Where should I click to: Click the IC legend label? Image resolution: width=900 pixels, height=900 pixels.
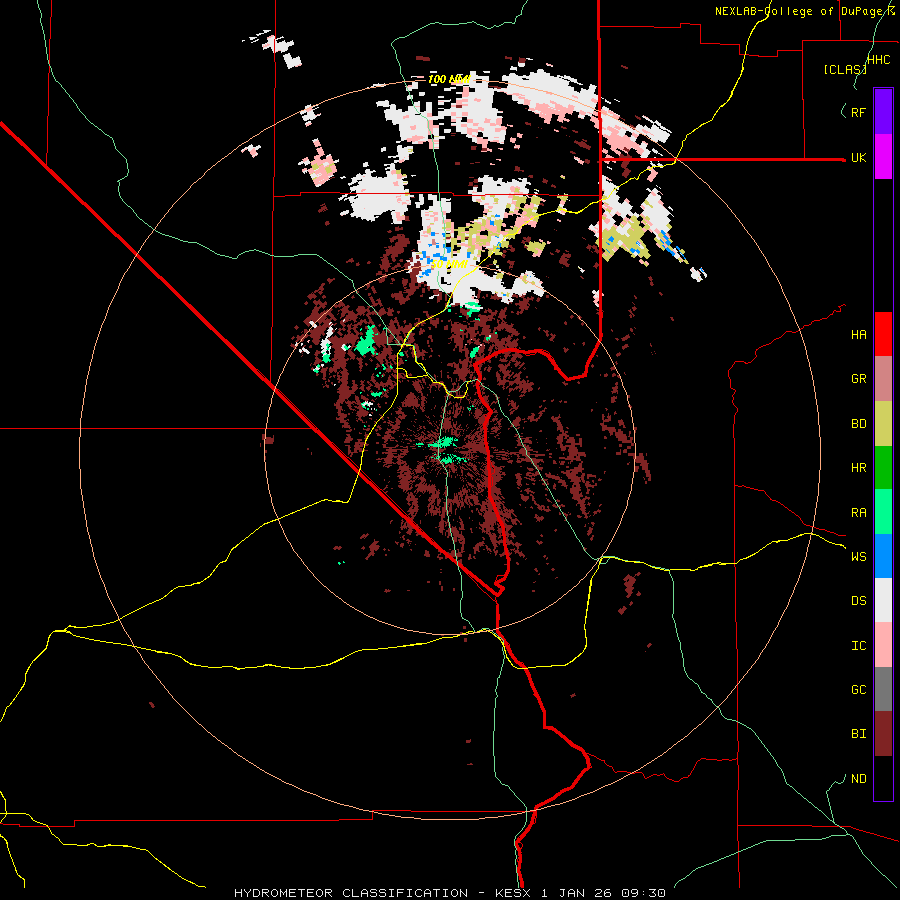pyautogui.click(x=858, y=646)
